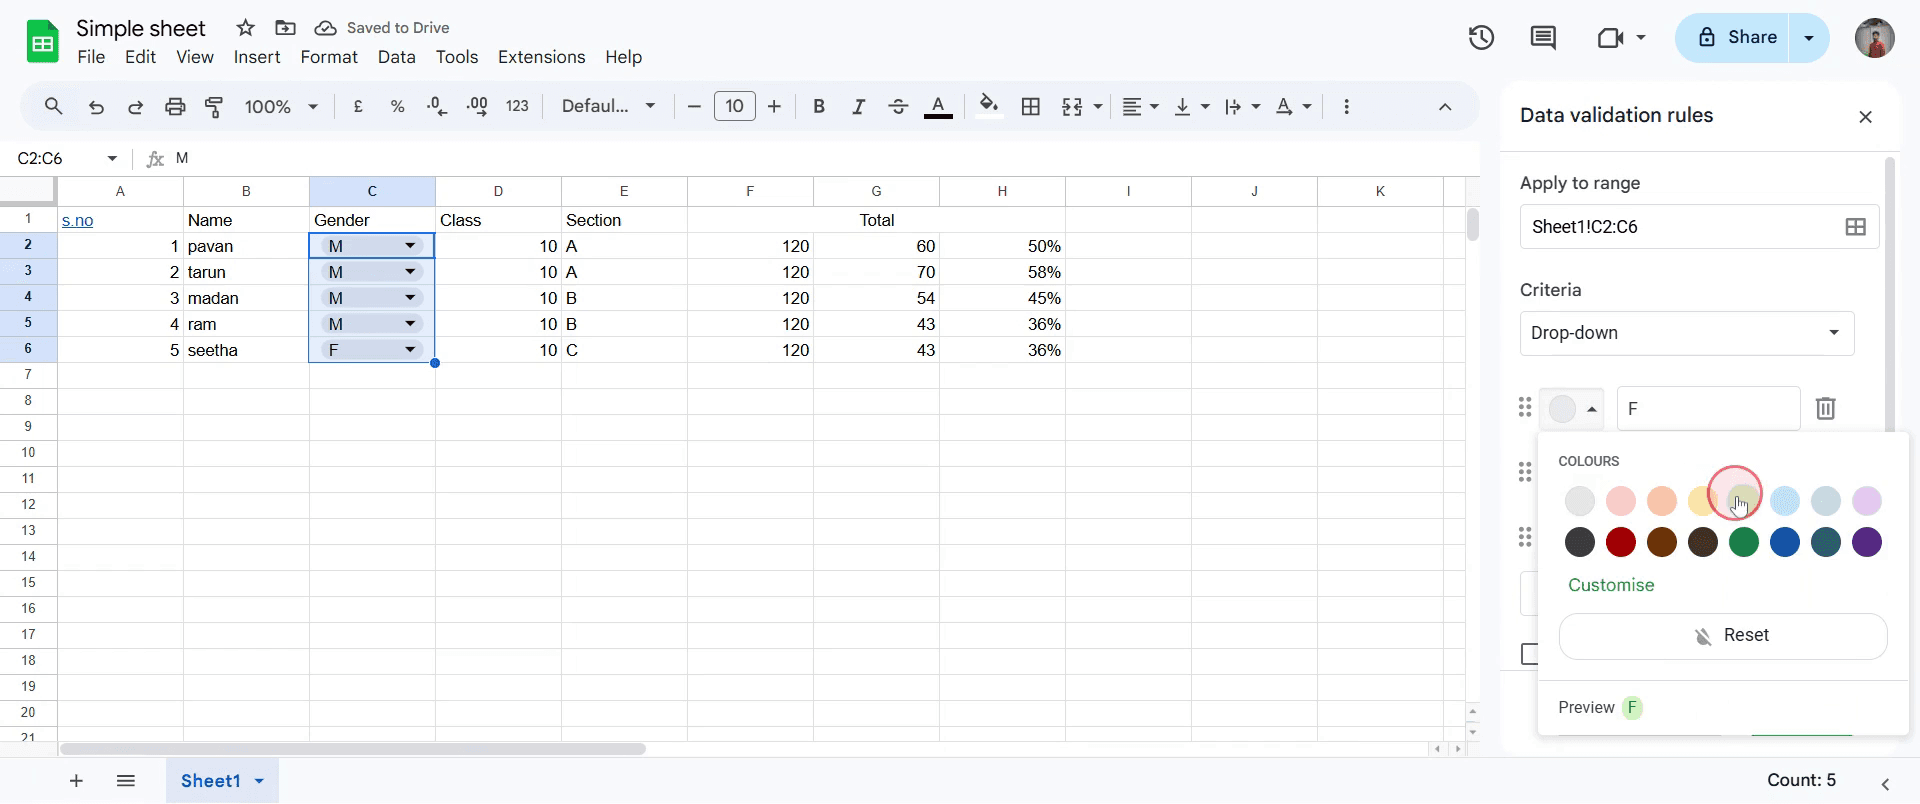Edit the F item value field
The image size is (1920, 804).
[x=1708, y=409]
